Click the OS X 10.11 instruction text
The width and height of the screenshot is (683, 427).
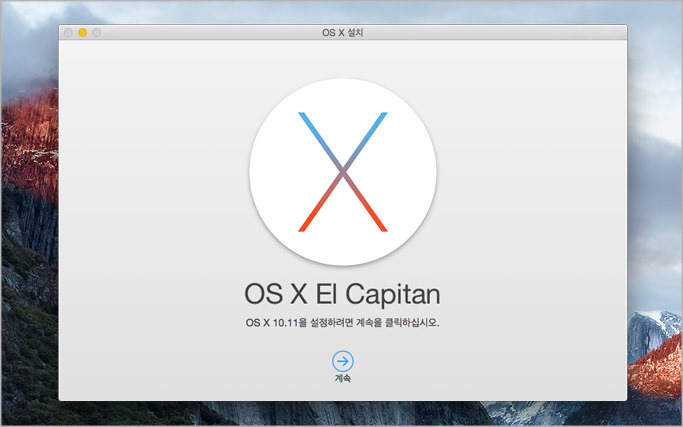point(342,323)
